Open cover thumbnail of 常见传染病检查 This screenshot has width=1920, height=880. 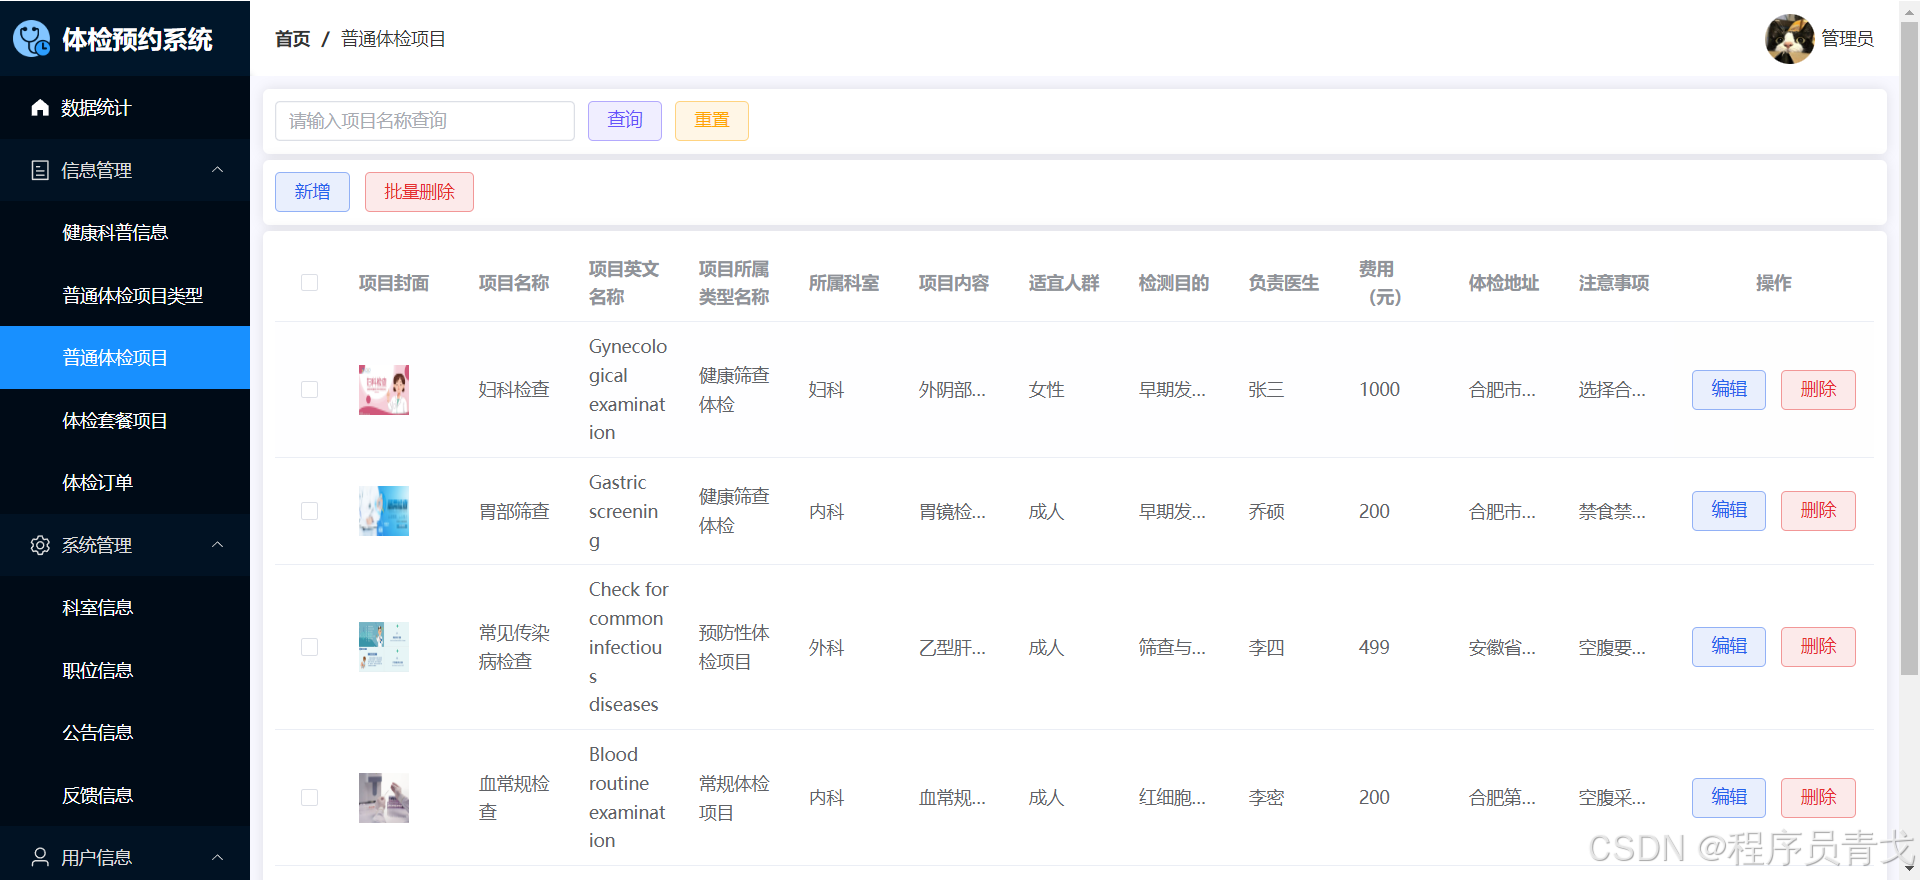pyautogui.click(x=384, y=647)
